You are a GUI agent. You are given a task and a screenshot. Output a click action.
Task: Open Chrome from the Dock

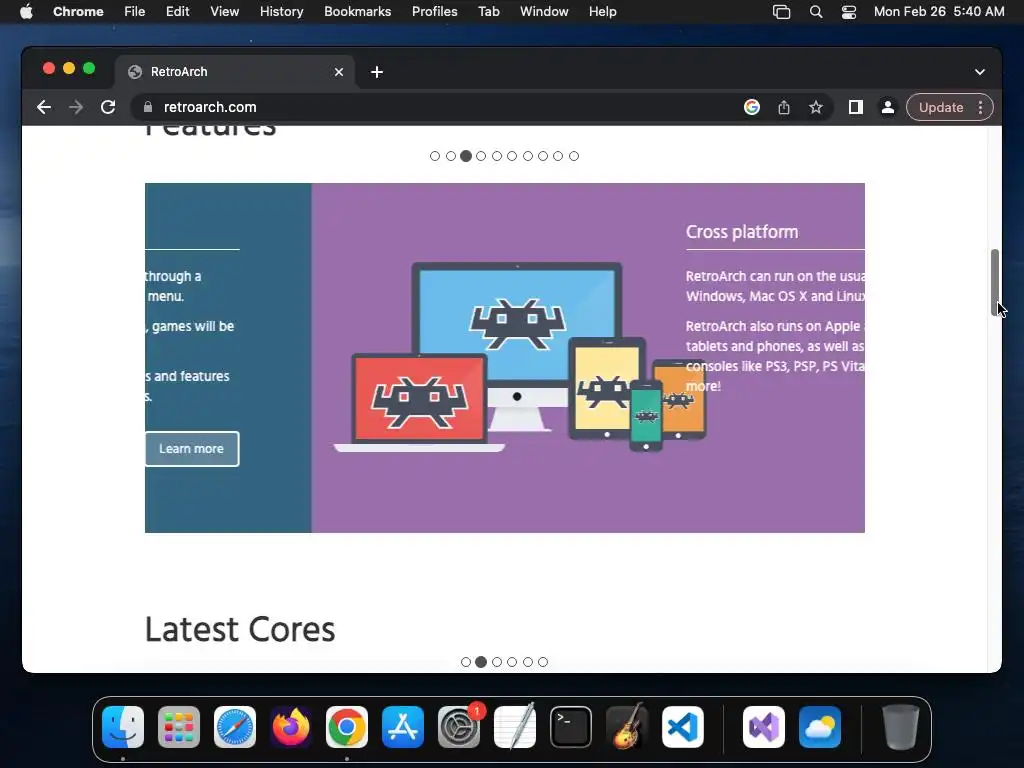pyautogui.click(x=347, y=727)
